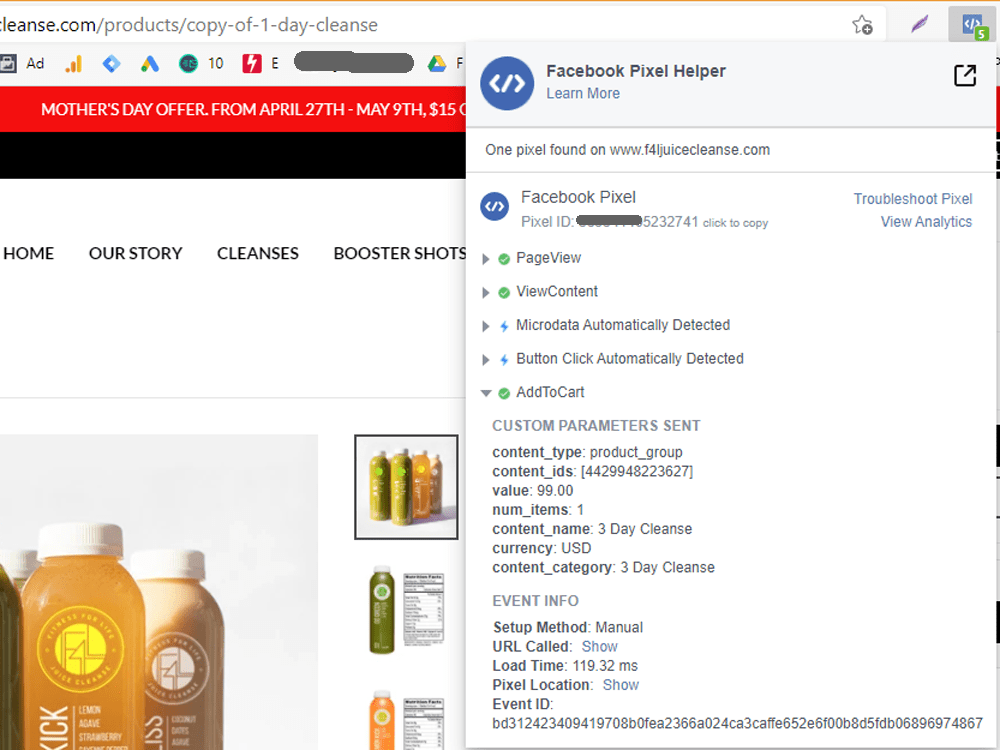Click the value: 99.00 parameter line
The width and height of the screenshot is (1000, 750).
(x=533, y=490)
